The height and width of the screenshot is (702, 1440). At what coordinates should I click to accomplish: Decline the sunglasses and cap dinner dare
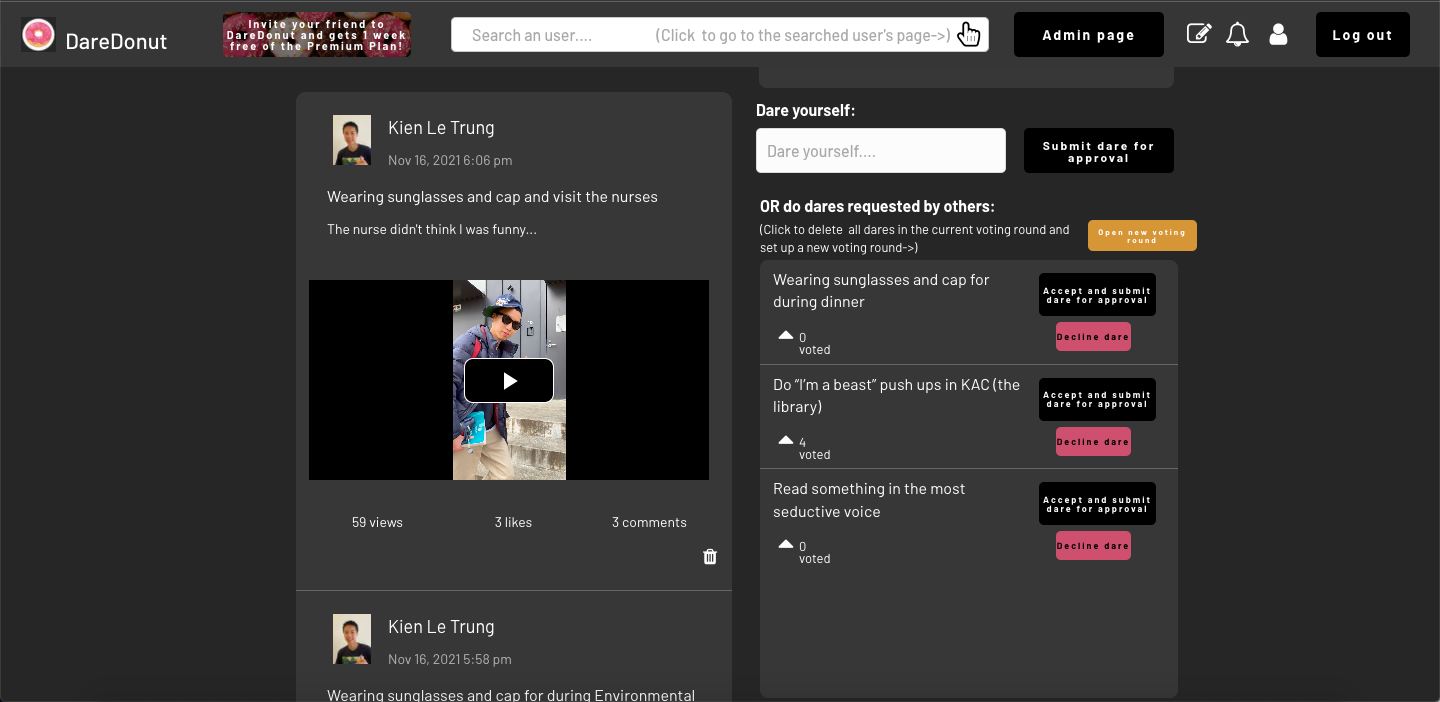pyautogui.click(x=1093, y=337)
